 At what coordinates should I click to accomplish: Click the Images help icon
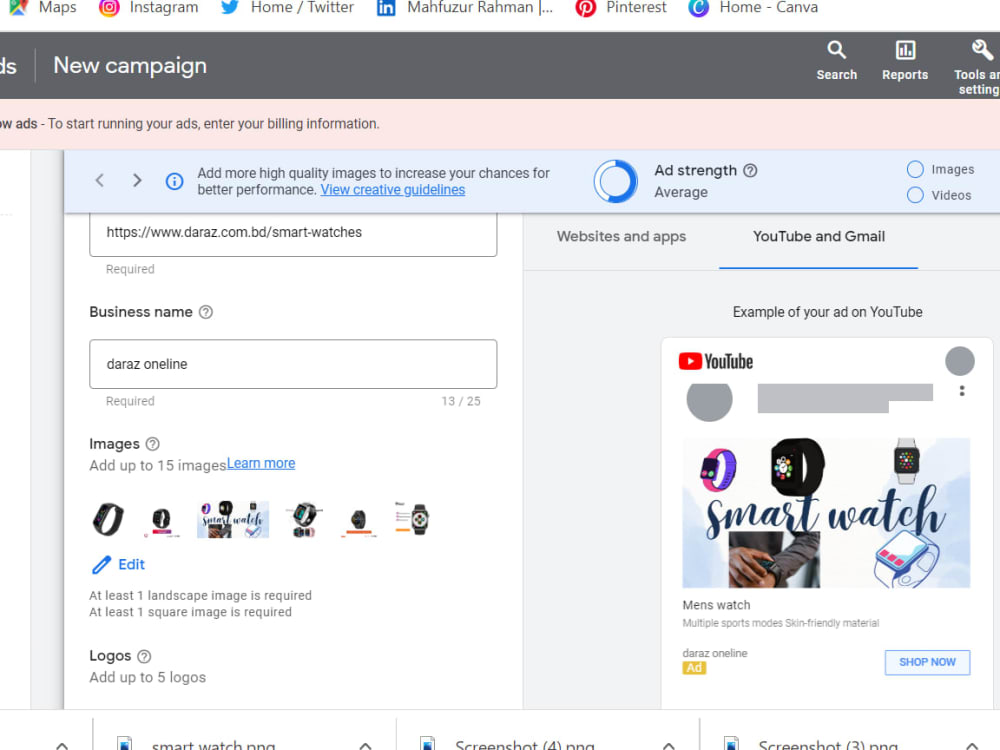[152, 443]
